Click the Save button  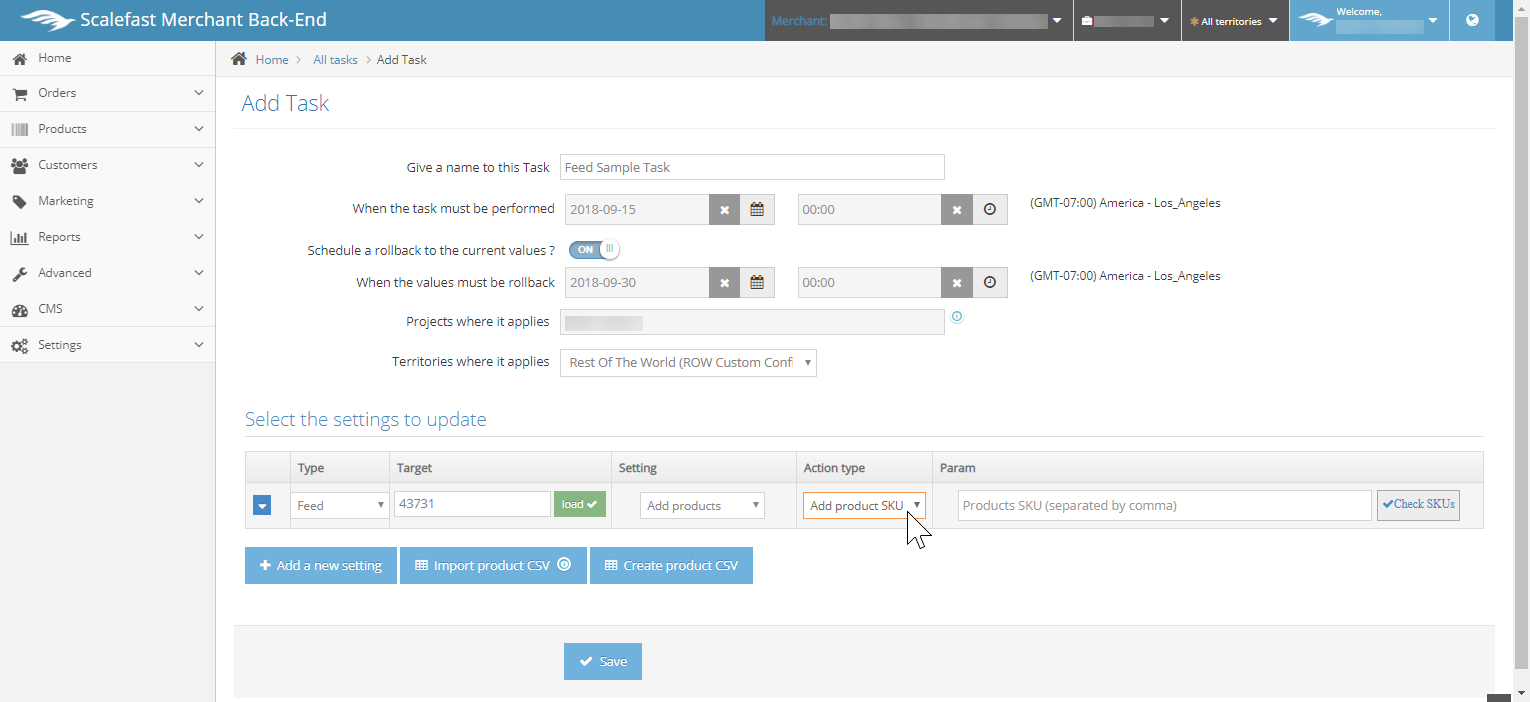(x=603, y=662)
